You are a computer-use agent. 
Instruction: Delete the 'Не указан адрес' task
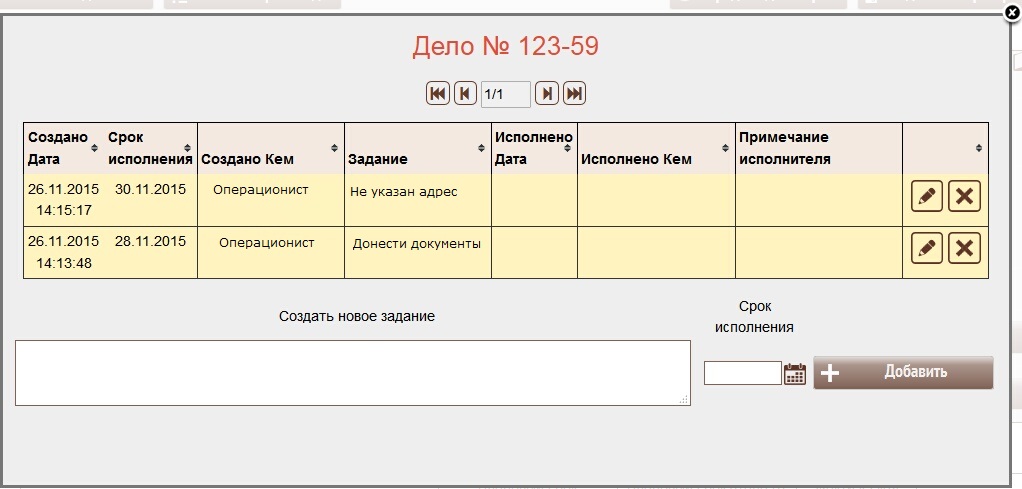pyautogui.click(x=964, y=197)
